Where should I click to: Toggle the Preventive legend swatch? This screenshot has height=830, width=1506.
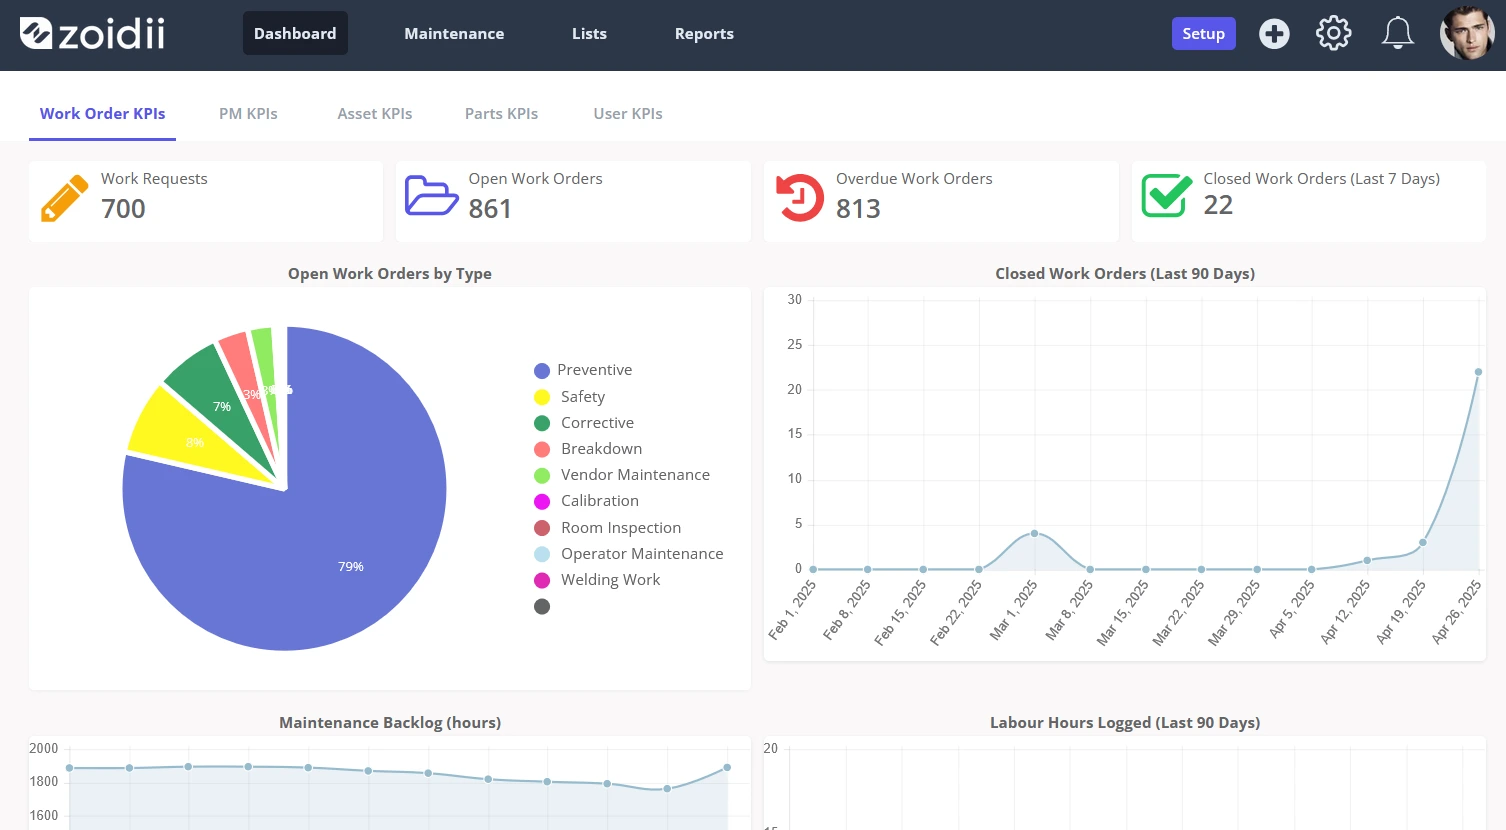tap(542, 371)
